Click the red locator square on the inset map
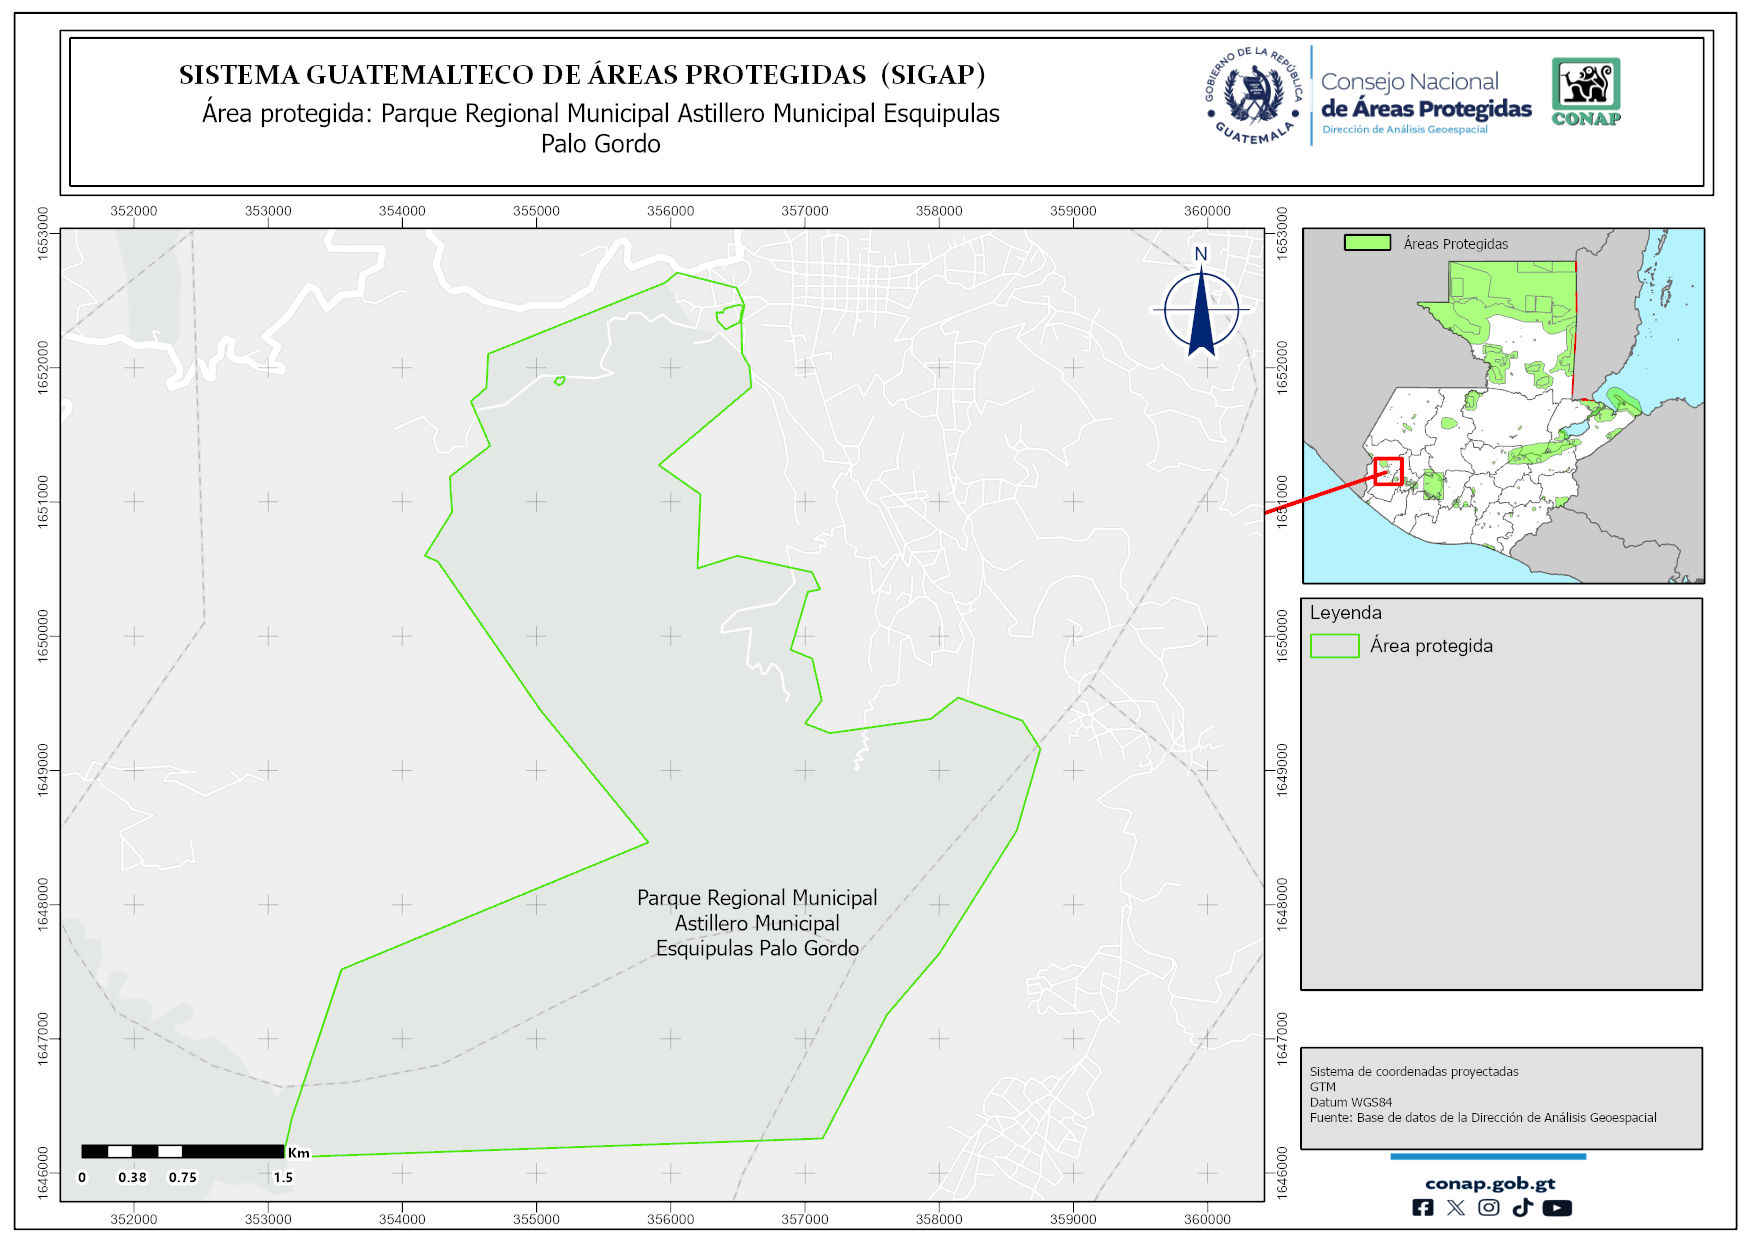This screenshot has width=1754, height=1240. point(1388,471)
